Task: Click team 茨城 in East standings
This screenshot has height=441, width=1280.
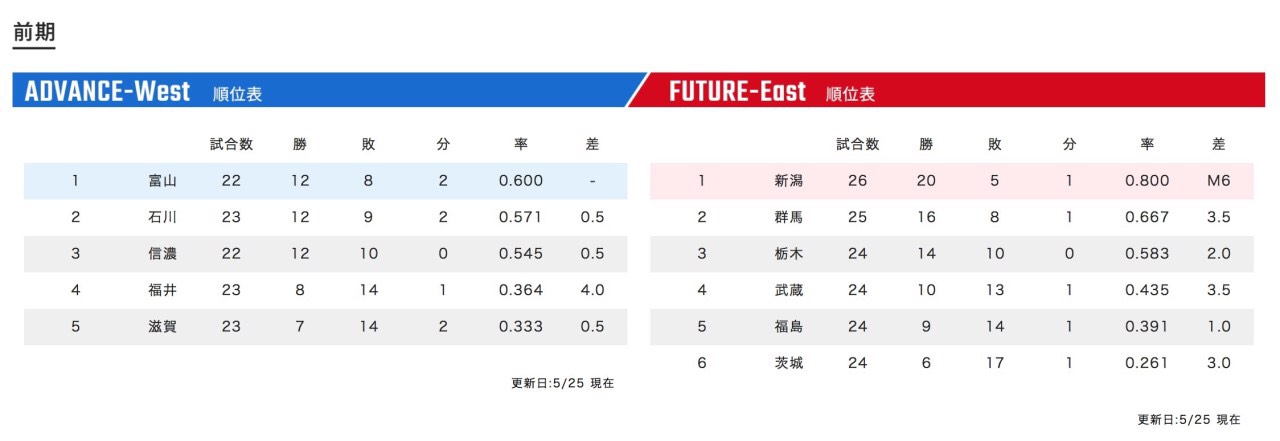Action: 788,363
